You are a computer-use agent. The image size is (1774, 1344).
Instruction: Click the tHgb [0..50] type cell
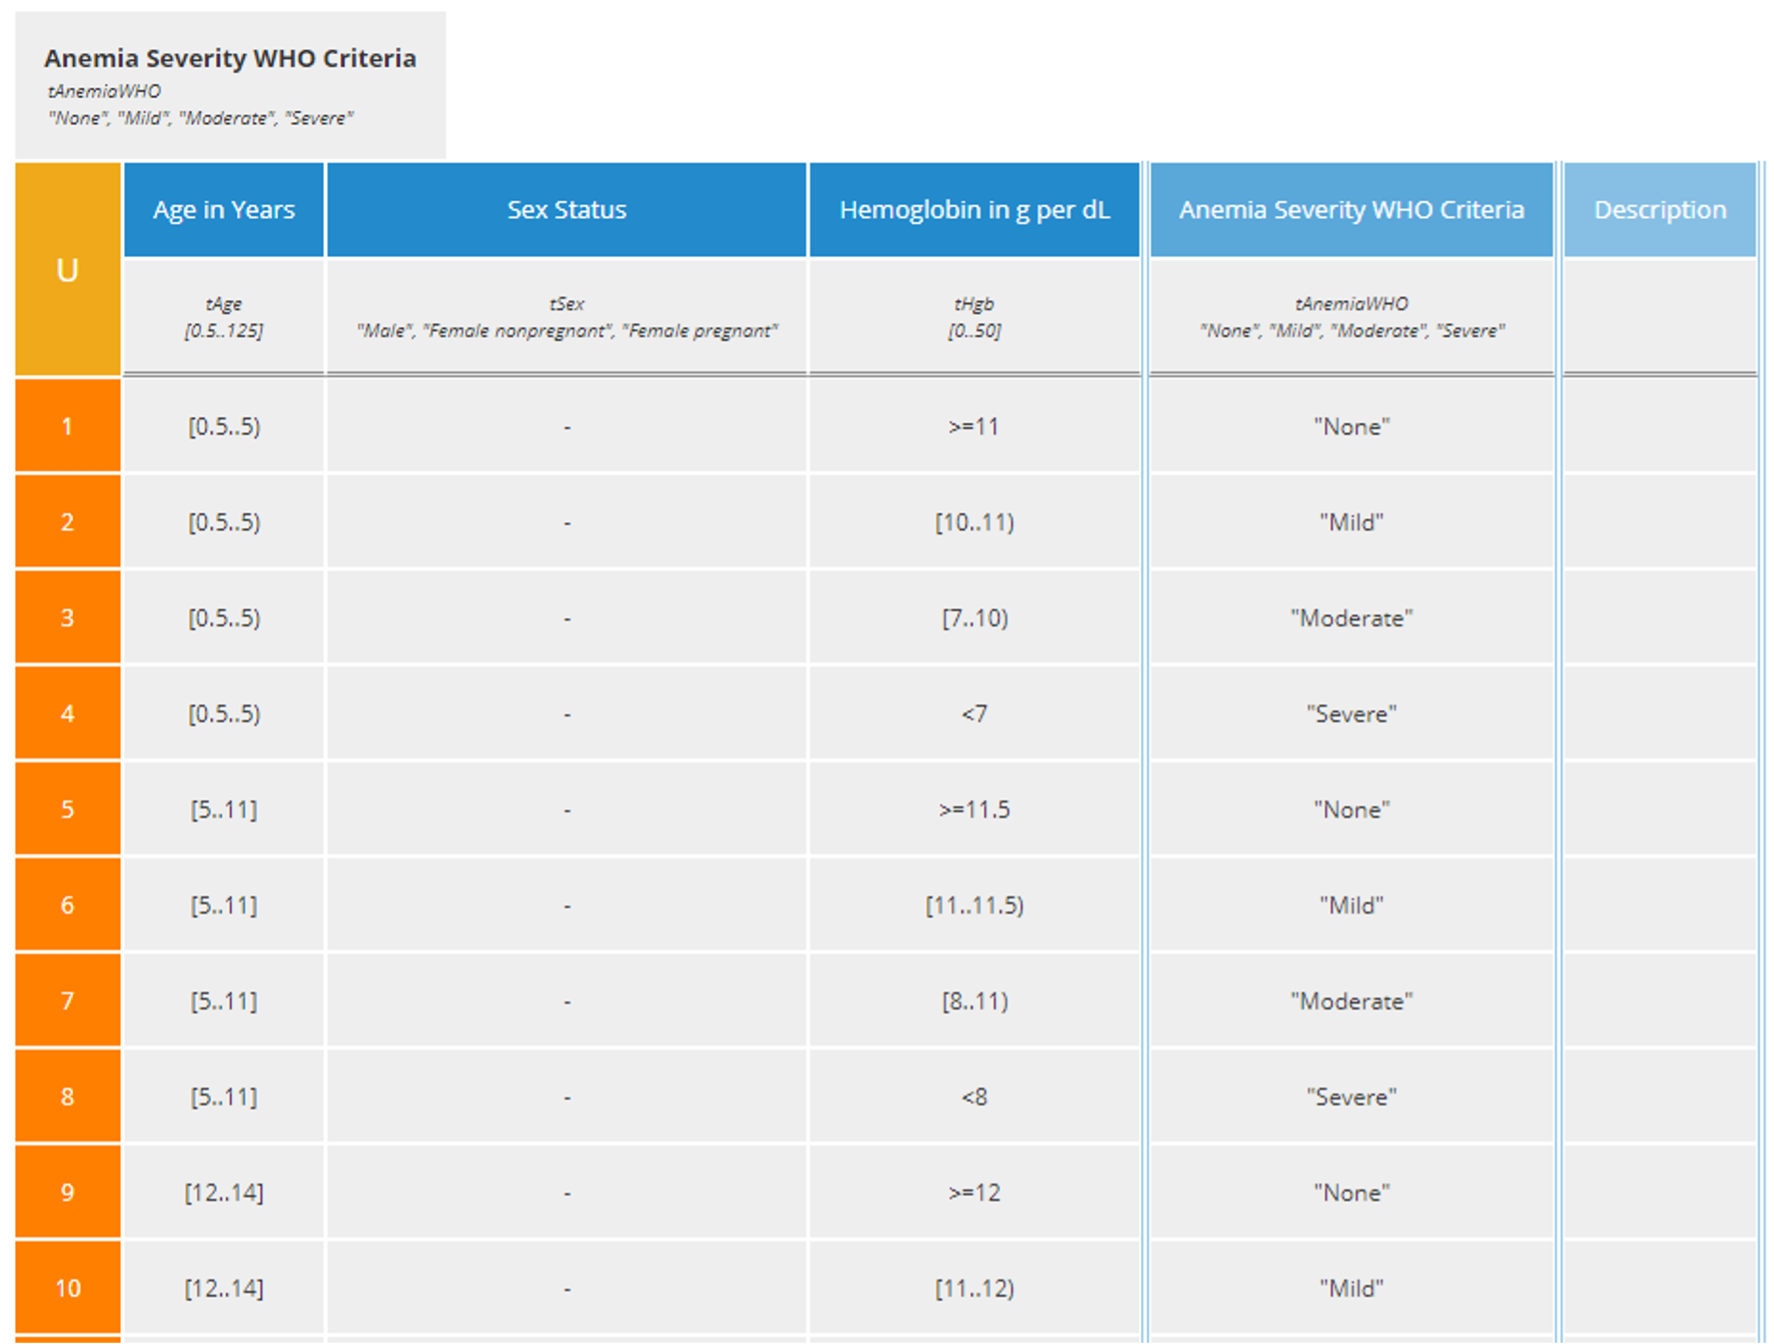(974, 317)
